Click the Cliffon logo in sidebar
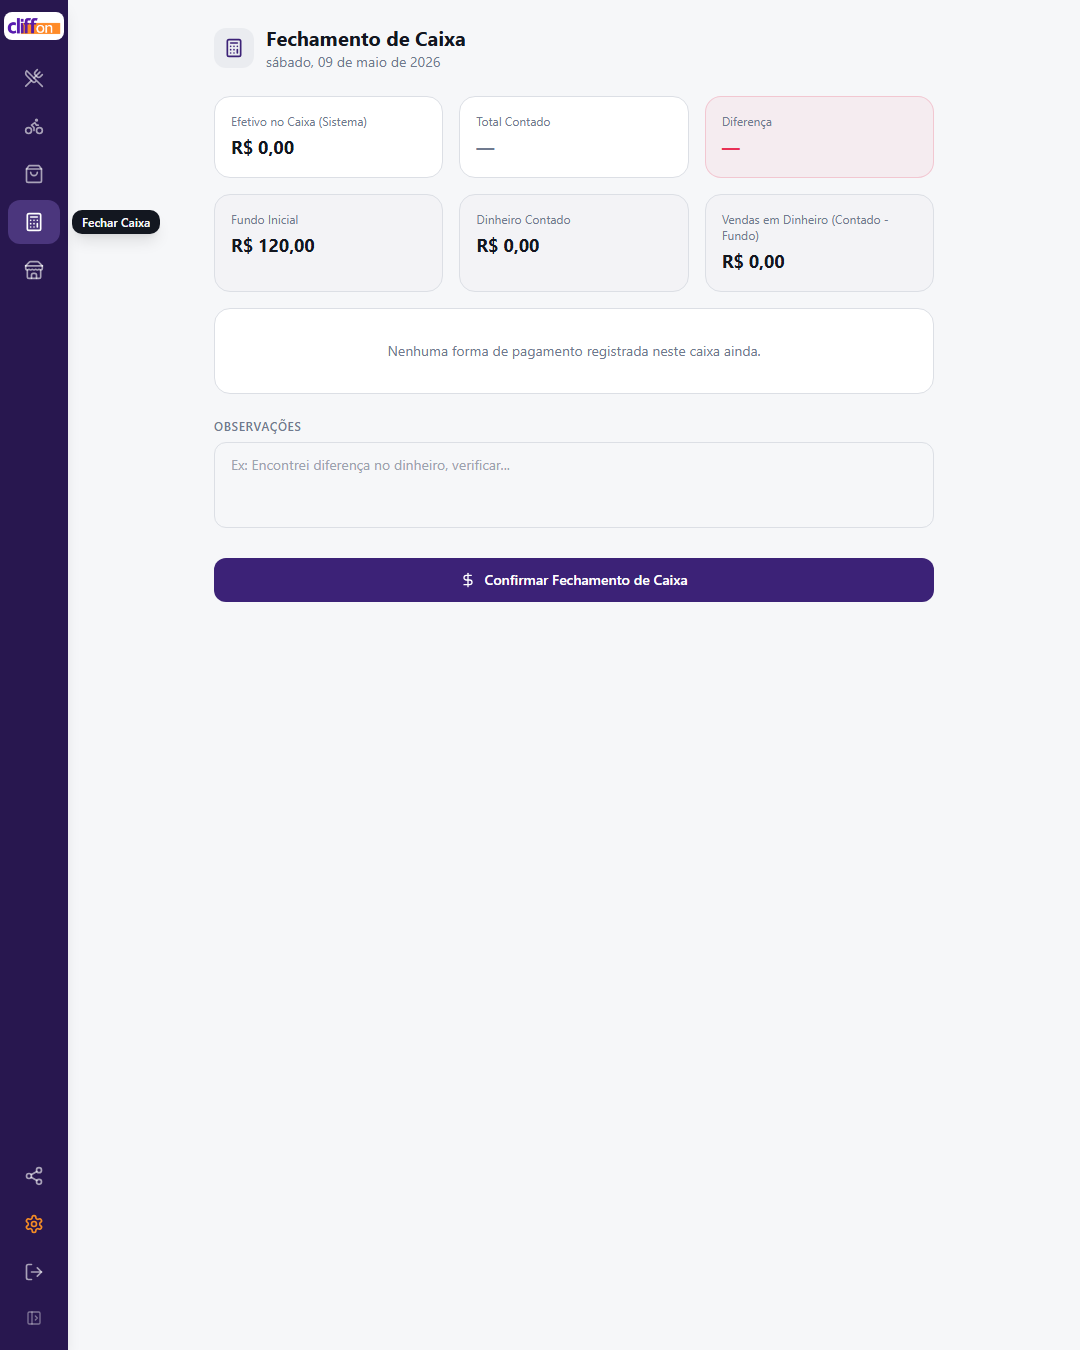 pos(34,26)
